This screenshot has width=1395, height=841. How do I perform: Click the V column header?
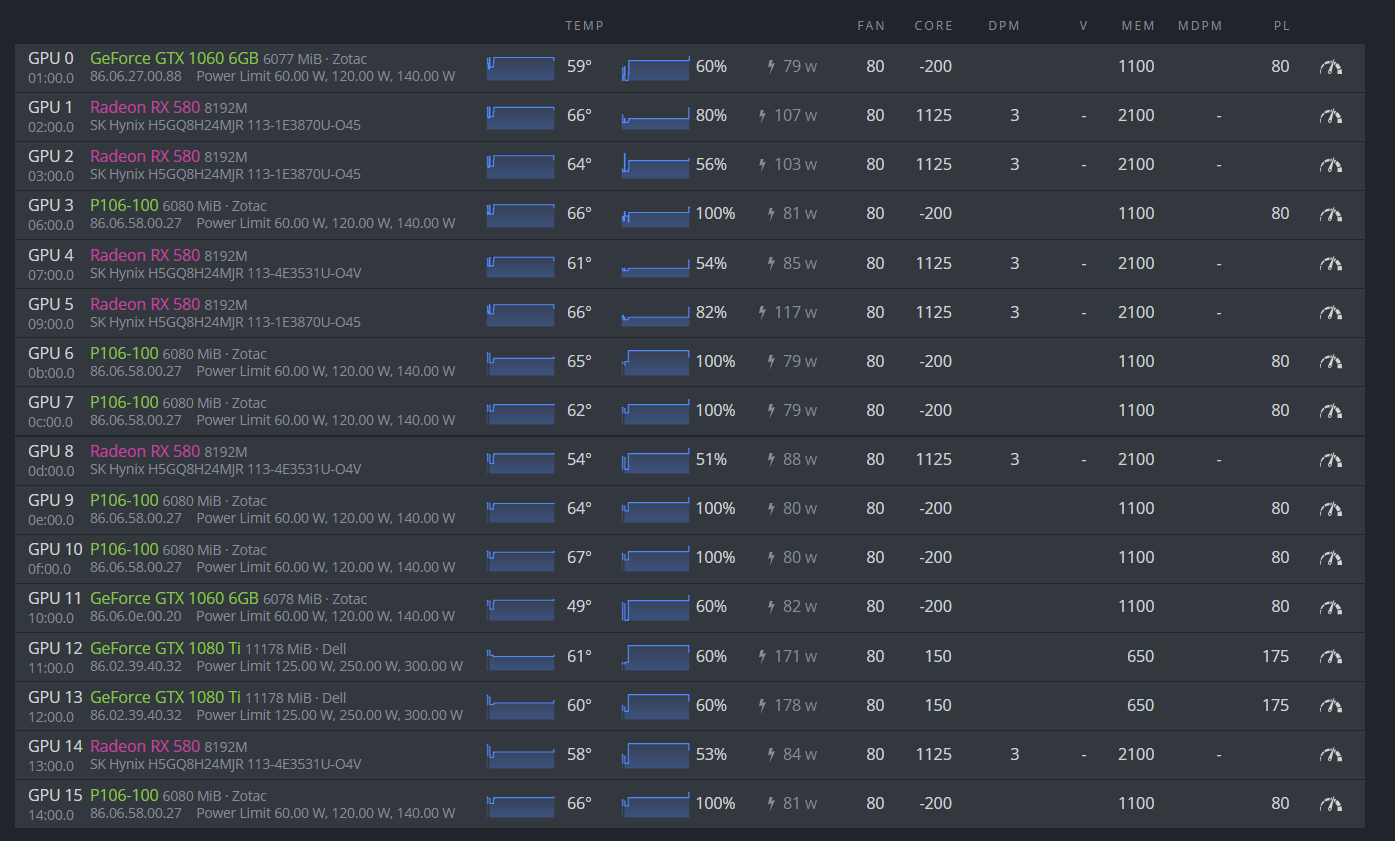[x=1083, y=26]
